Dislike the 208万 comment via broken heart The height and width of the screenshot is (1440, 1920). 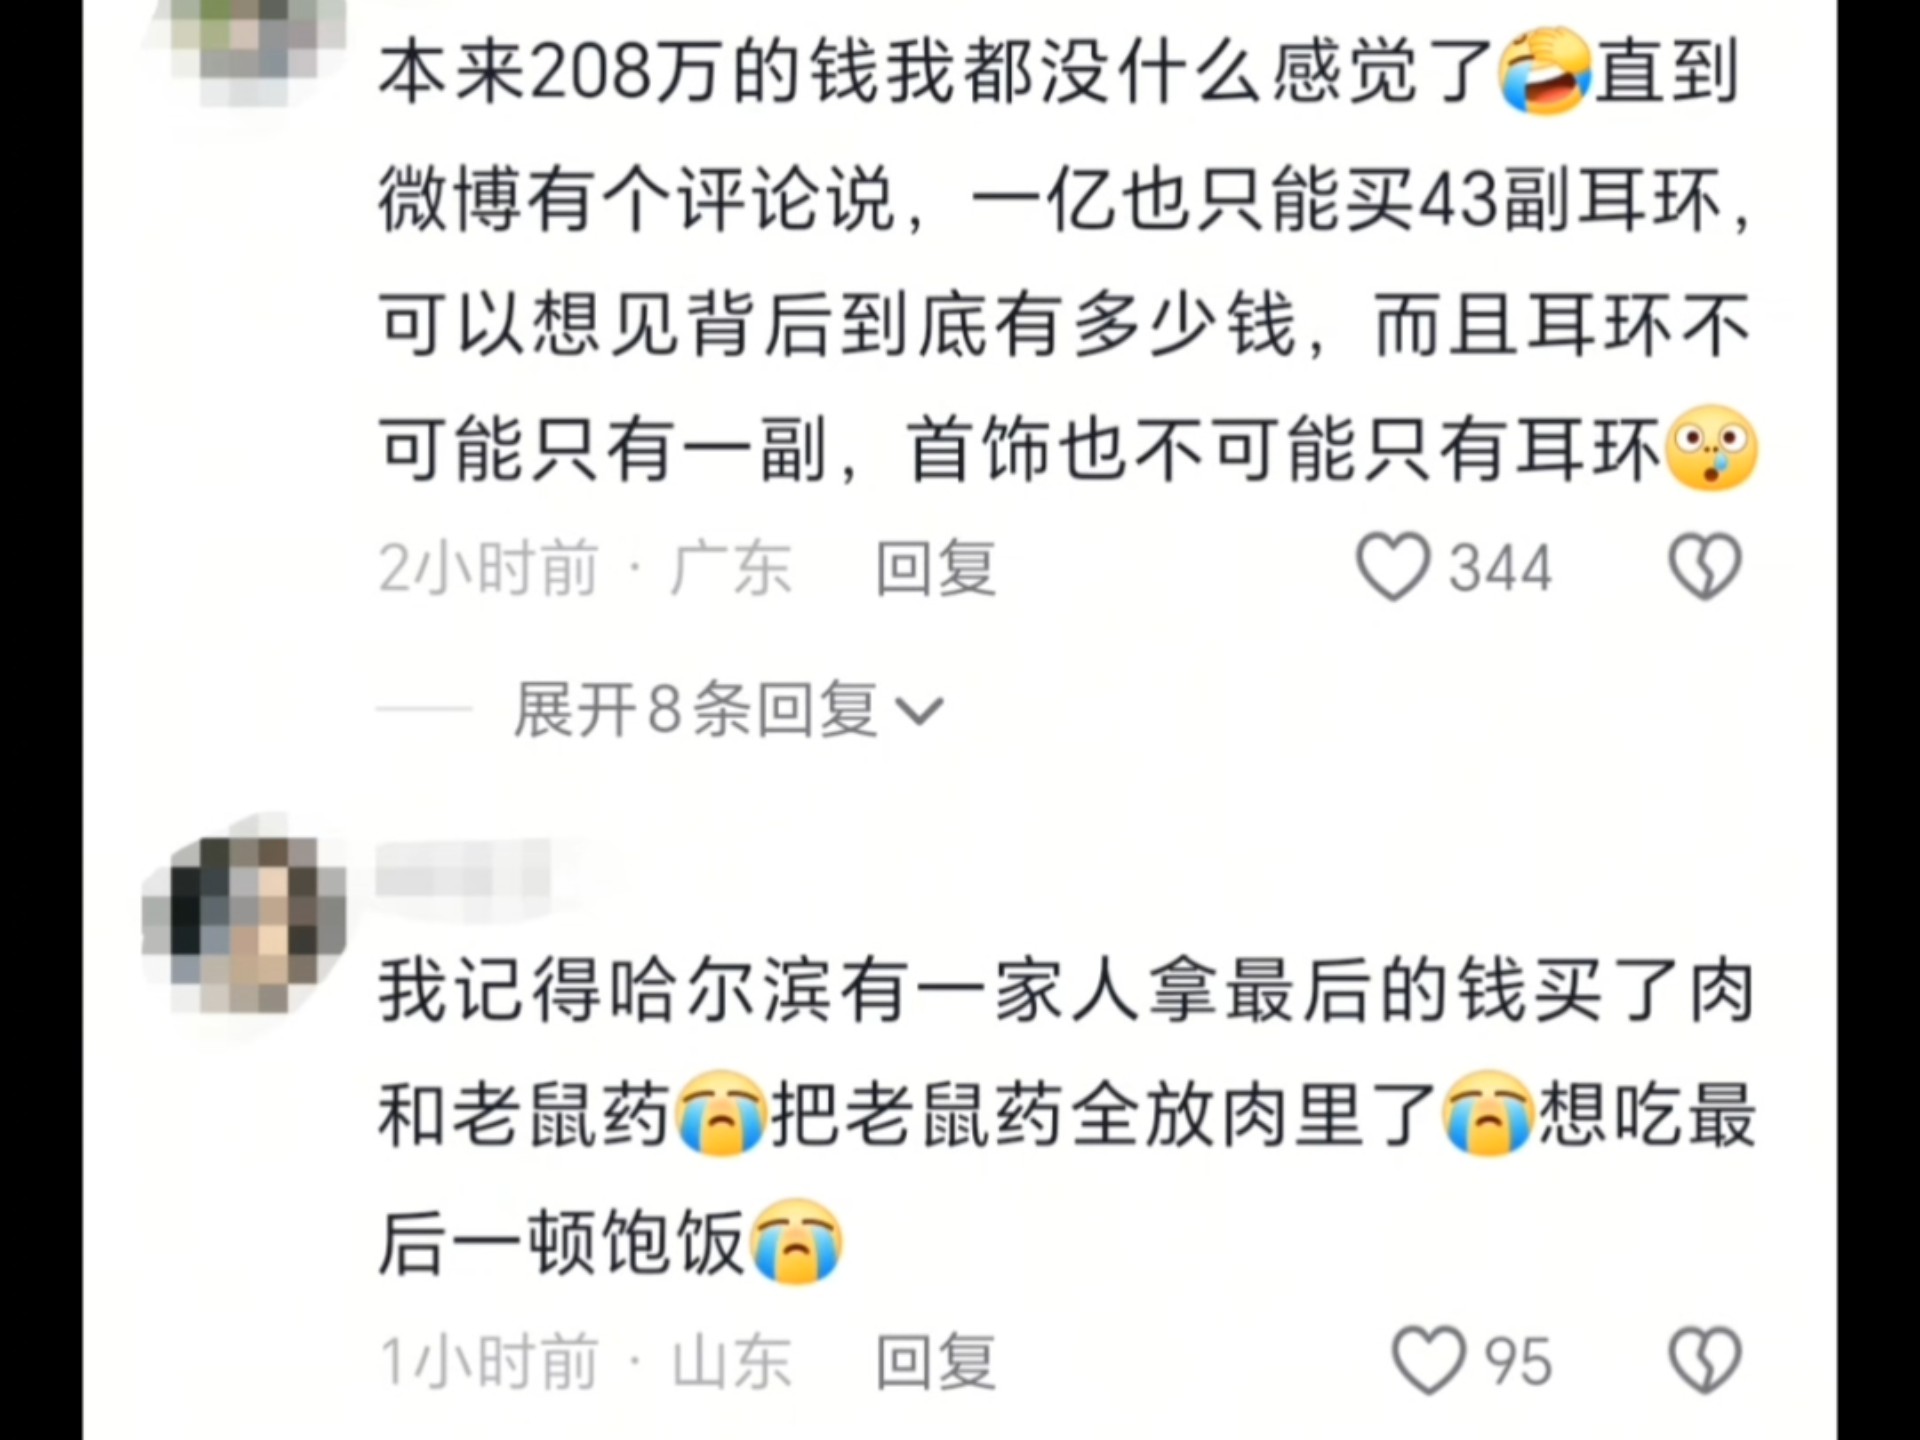pos(1705,567)
